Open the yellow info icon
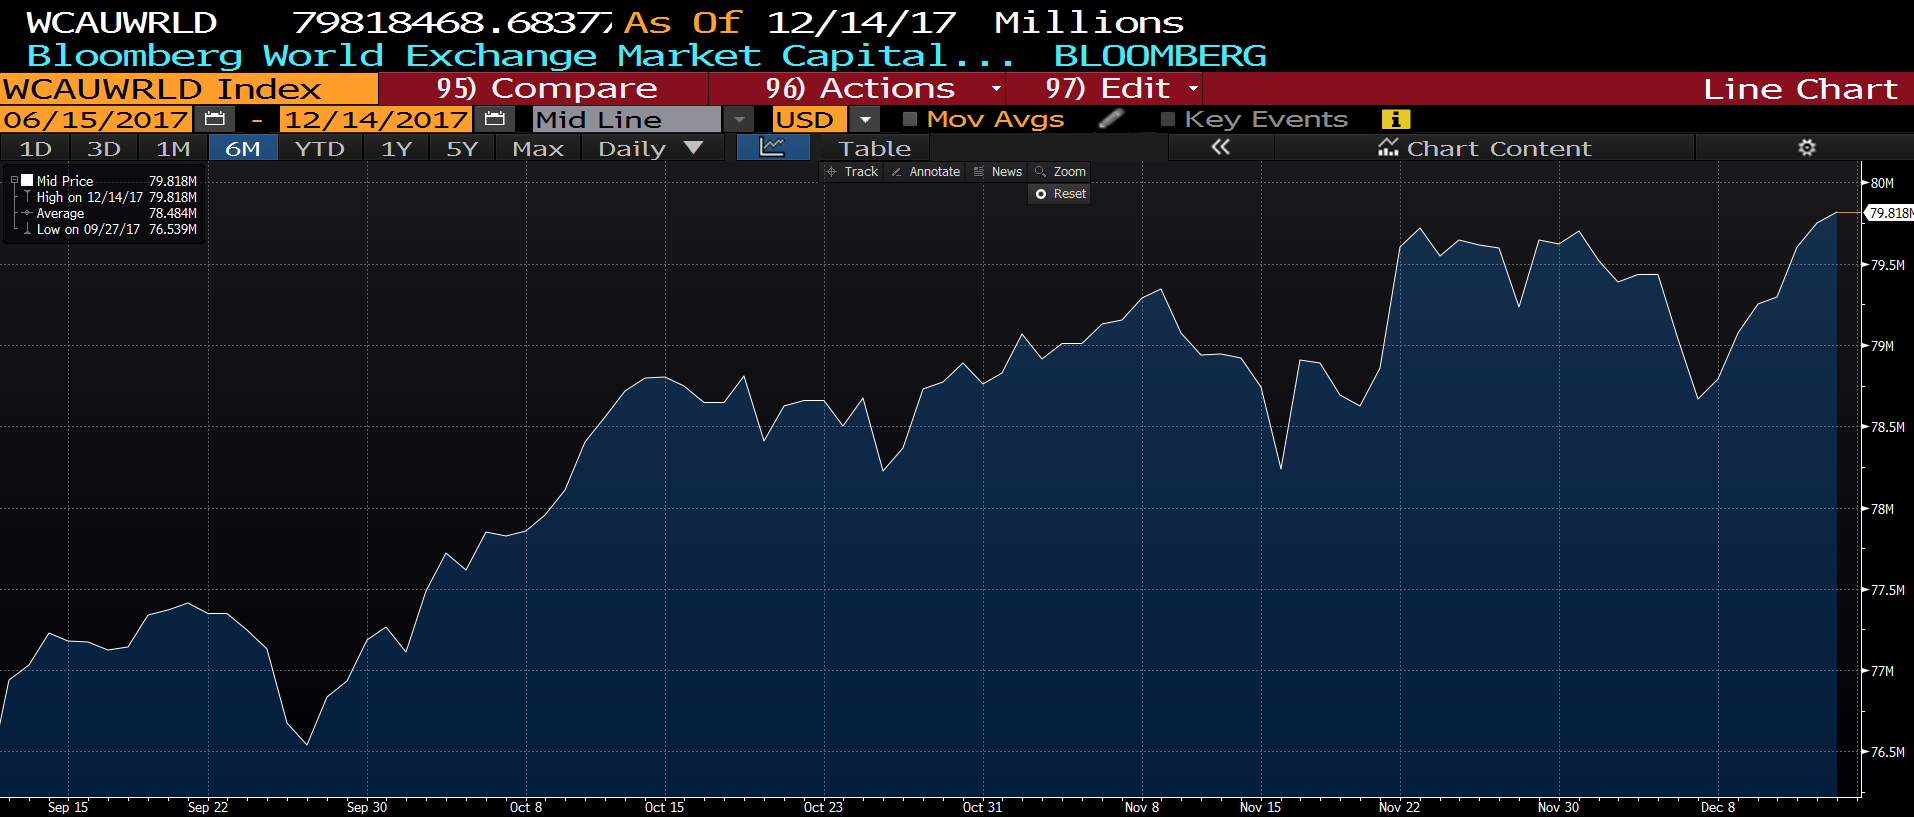The width and height of the screenshot is (1914, 817). (1395, 119)
